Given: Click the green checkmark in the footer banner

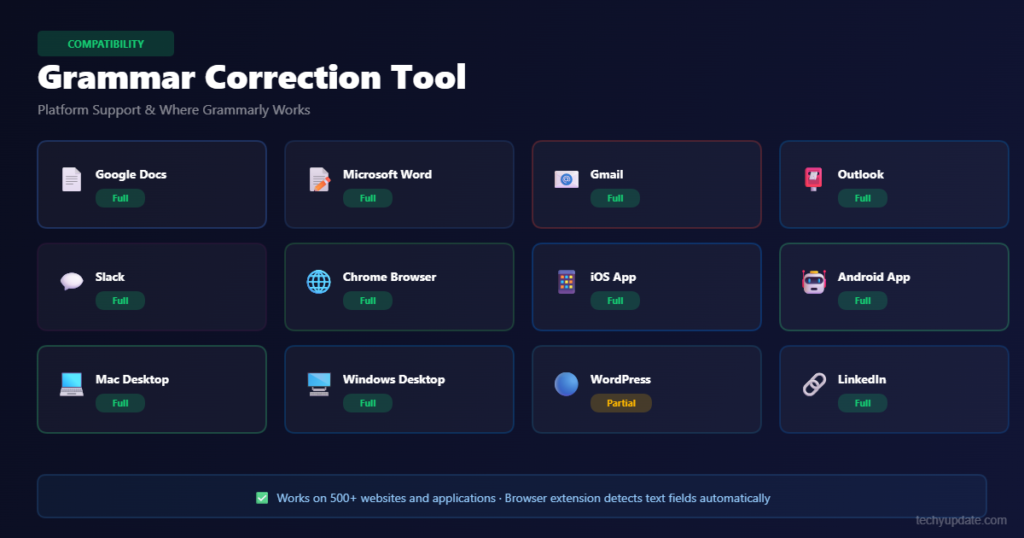Looking at the screenshot, I should tap(262, 498).
